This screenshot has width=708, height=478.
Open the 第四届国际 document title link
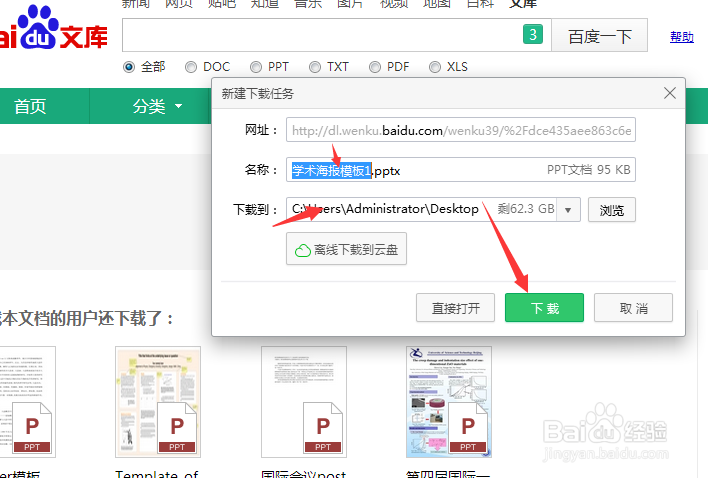pyautogui.click(x=448, y=473)
